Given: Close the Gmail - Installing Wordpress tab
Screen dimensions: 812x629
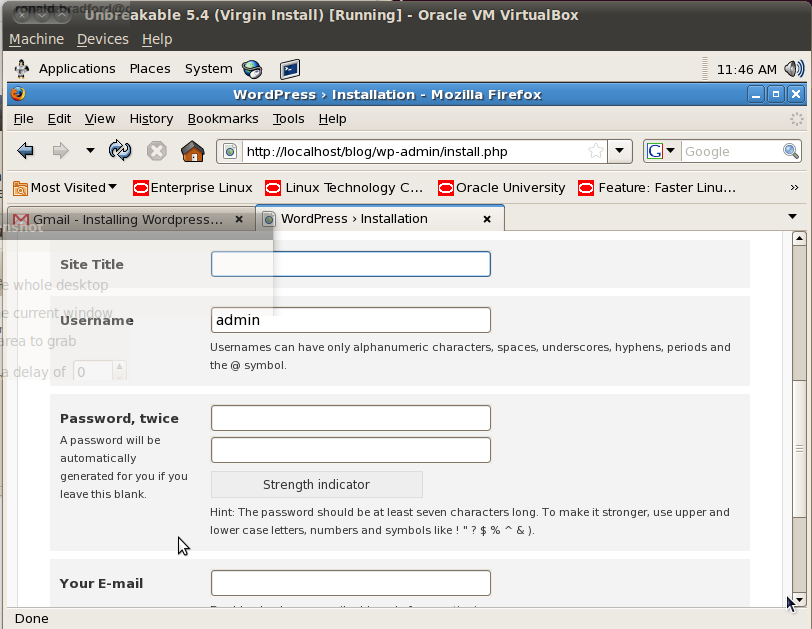Looking at the screenshot, I should (x=239, y=219).
